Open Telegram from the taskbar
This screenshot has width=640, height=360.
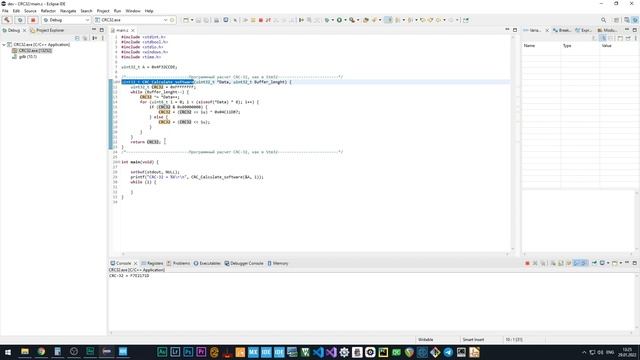(448, 352)
